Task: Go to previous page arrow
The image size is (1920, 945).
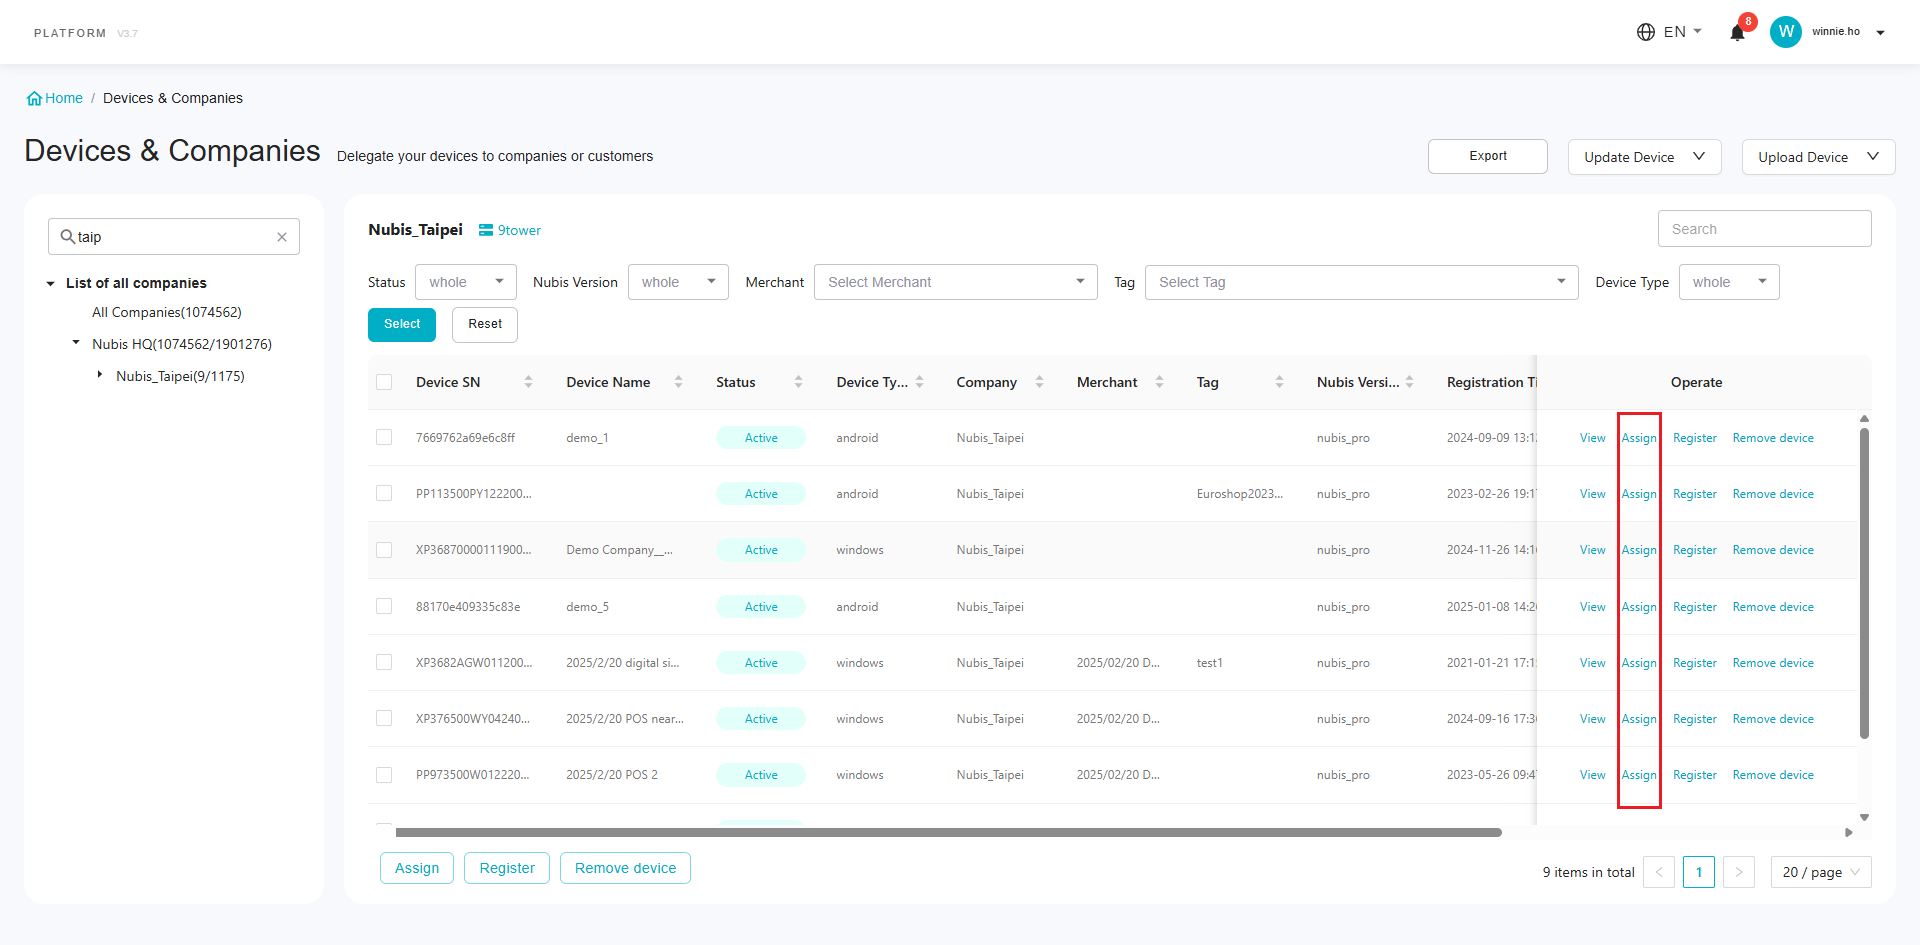Action: pyautogui.click(x=1659, y=872)
